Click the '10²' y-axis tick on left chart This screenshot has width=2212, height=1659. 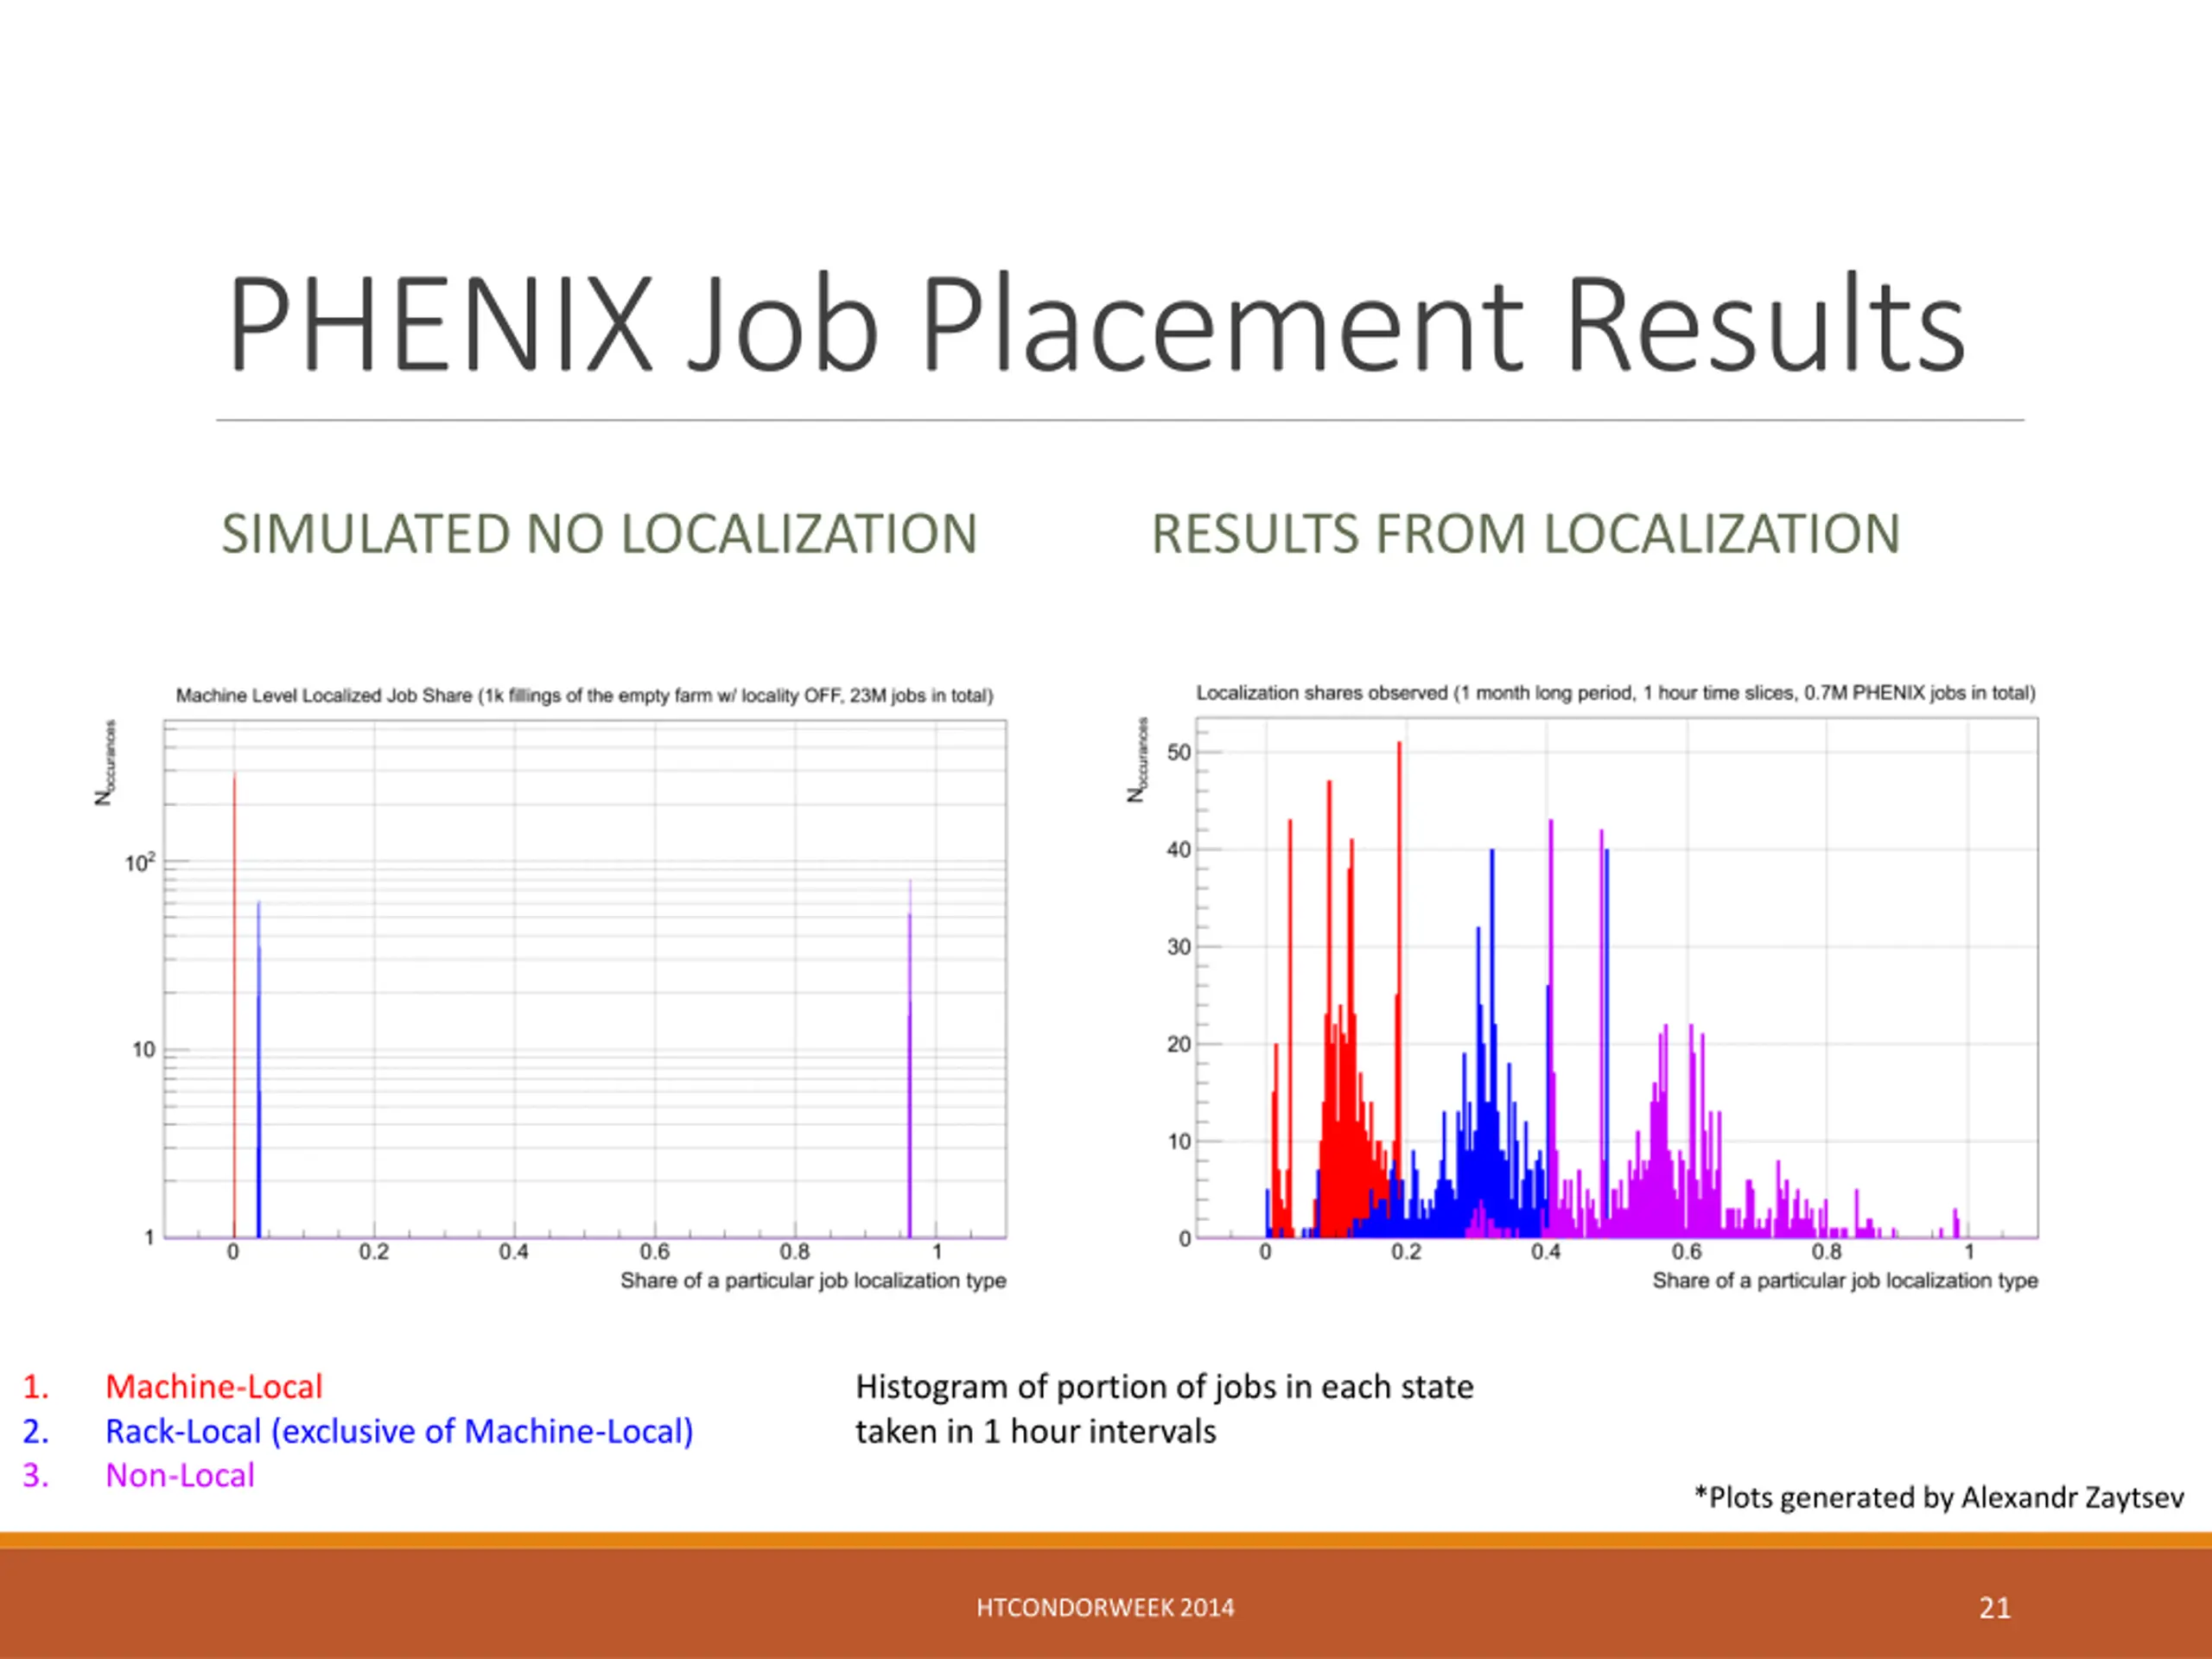point(140,862)
